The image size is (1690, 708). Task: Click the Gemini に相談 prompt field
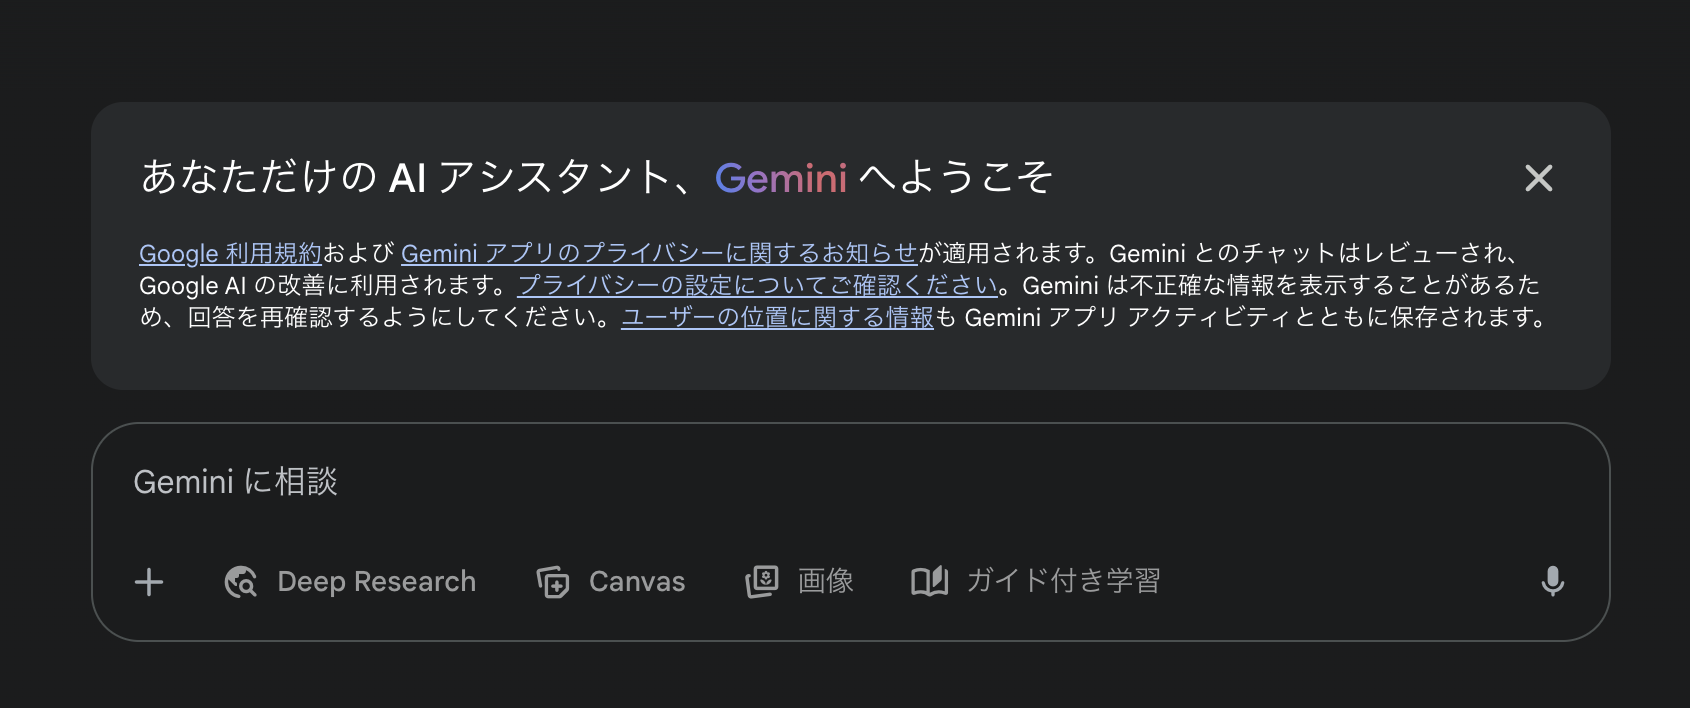pos(237,481)
